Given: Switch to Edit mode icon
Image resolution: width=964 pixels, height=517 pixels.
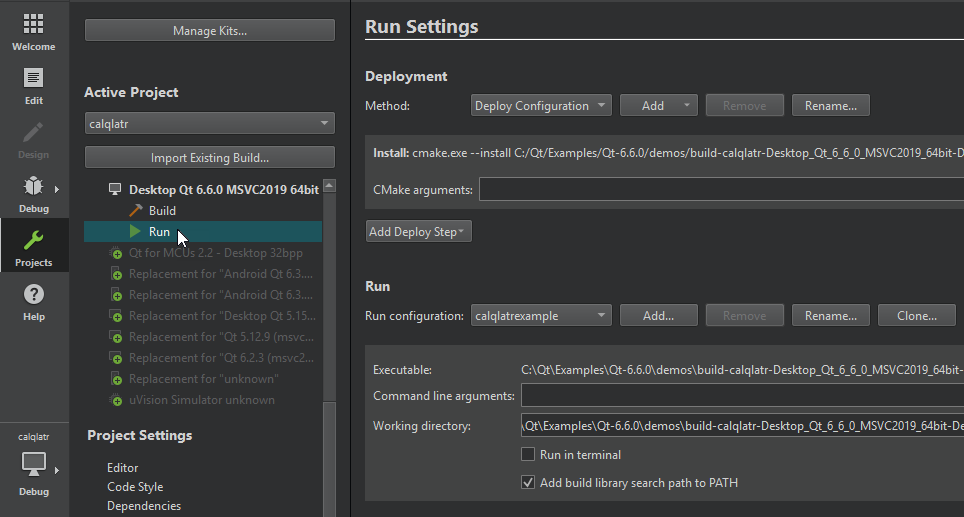Looking at the screenshot, I should 33,78.
